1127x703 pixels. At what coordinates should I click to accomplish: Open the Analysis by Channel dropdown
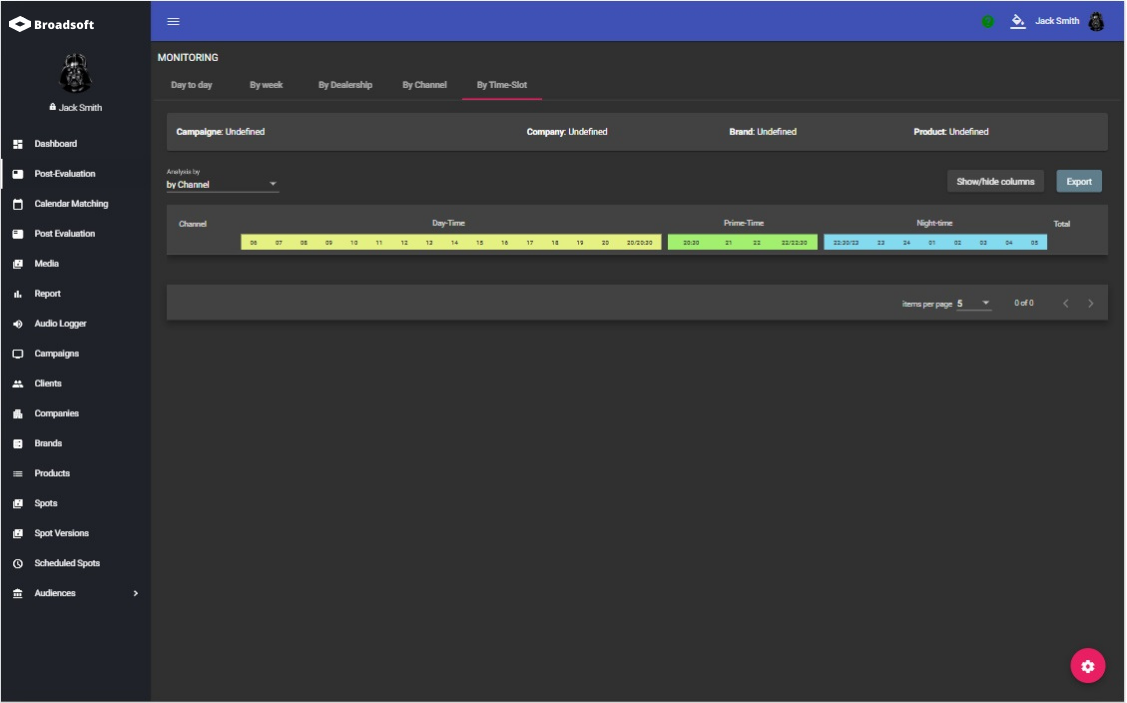222,184
